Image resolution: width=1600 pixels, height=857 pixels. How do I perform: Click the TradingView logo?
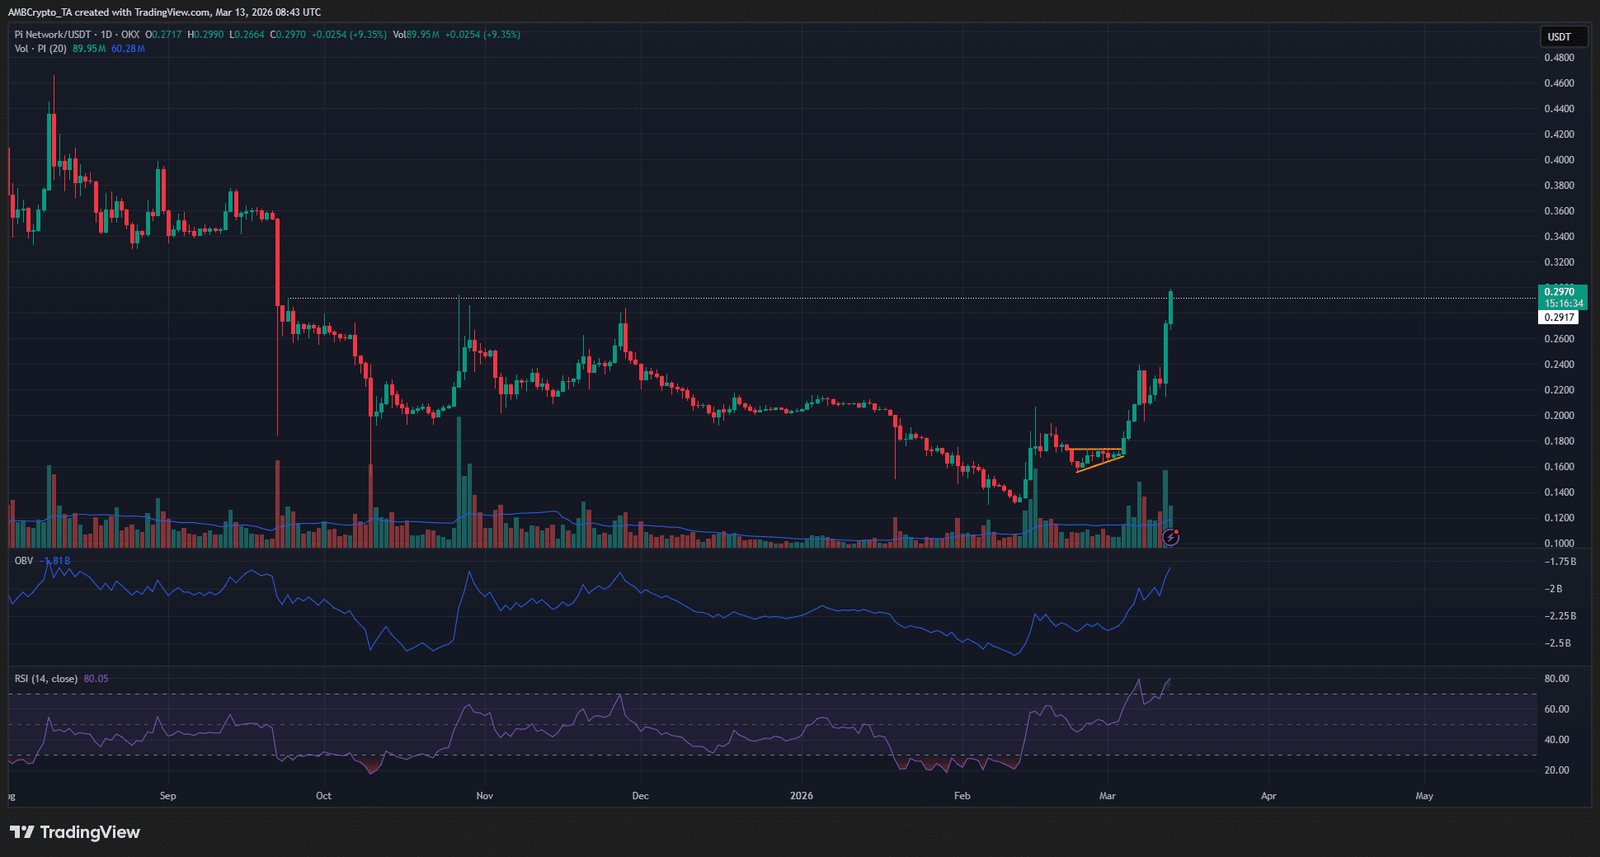(x=75, y=832)
